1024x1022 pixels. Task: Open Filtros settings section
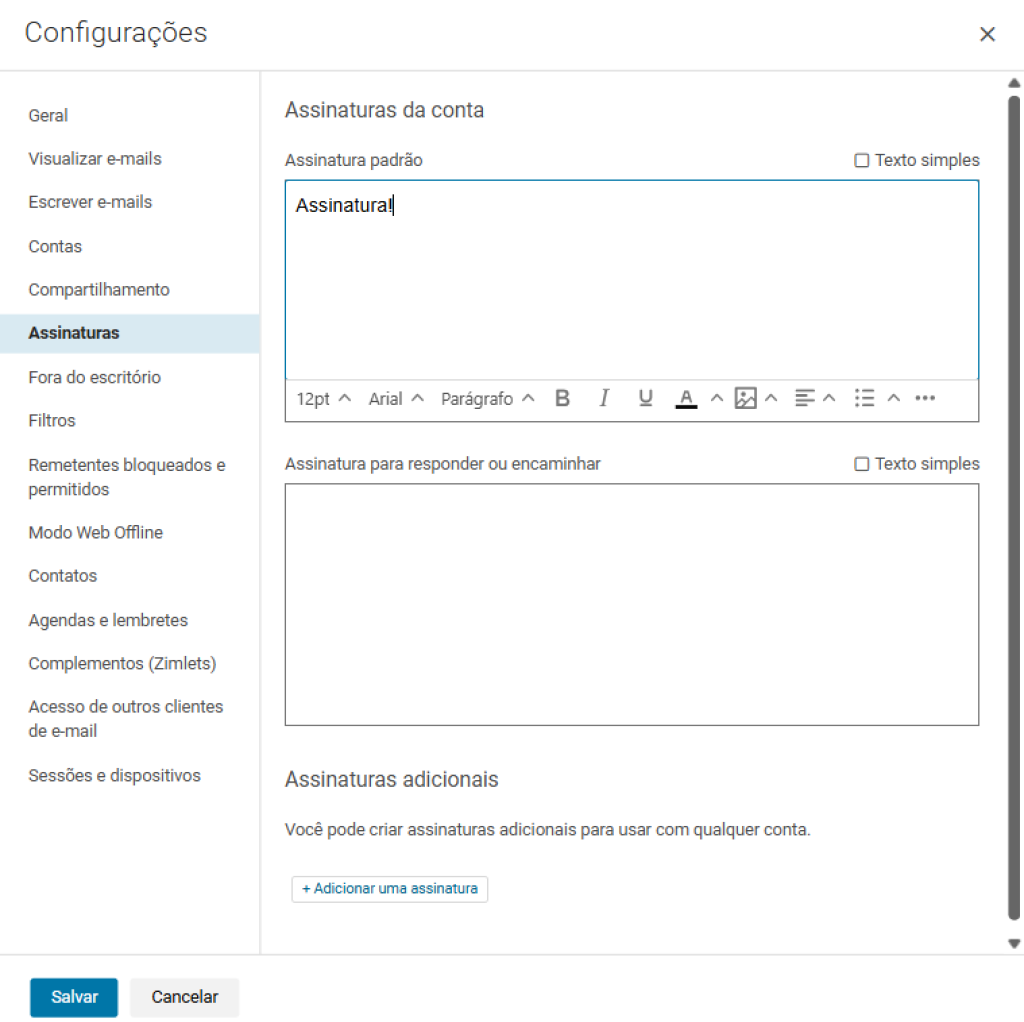[x=52, y=421]
